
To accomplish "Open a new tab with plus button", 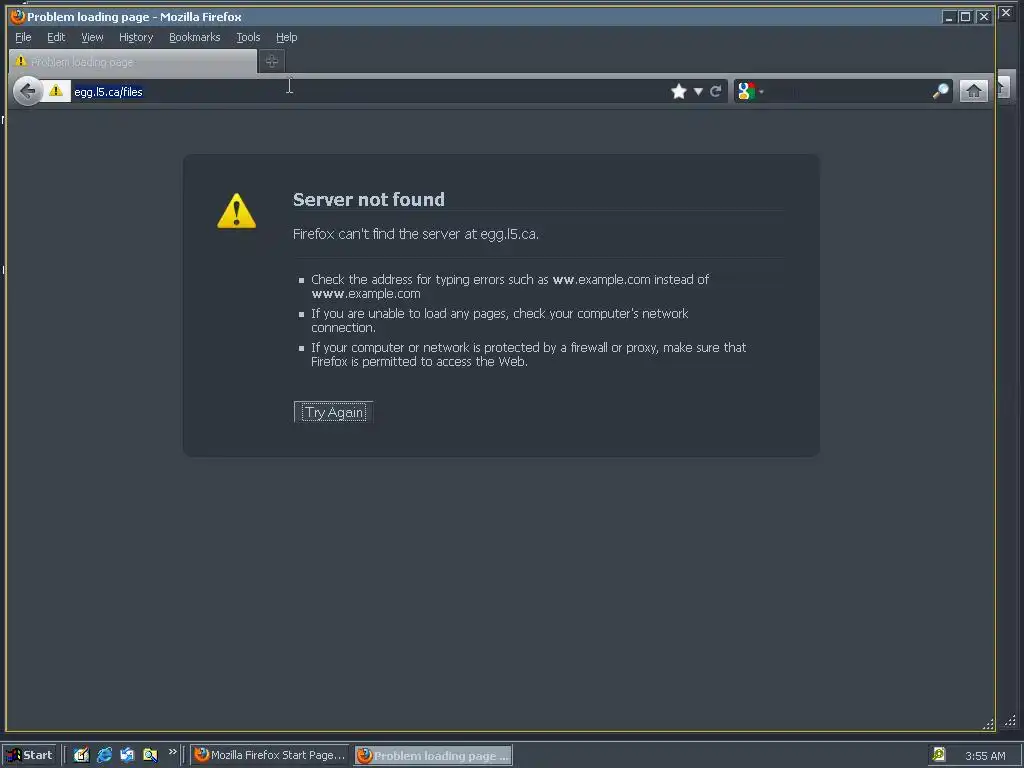I will 272,61.
